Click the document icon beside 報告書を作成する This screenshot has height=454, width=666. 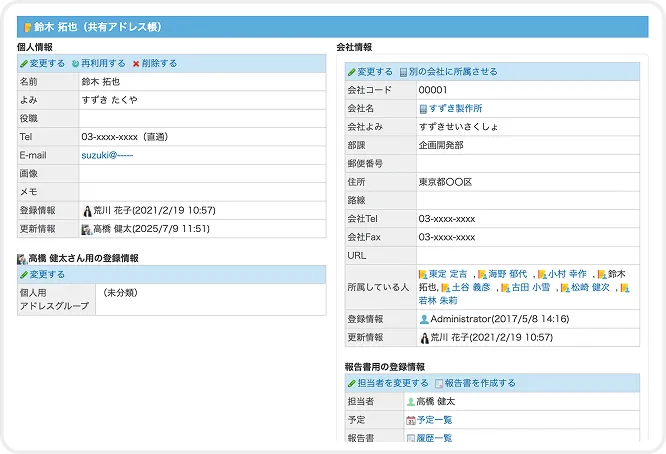pos(439,383)
